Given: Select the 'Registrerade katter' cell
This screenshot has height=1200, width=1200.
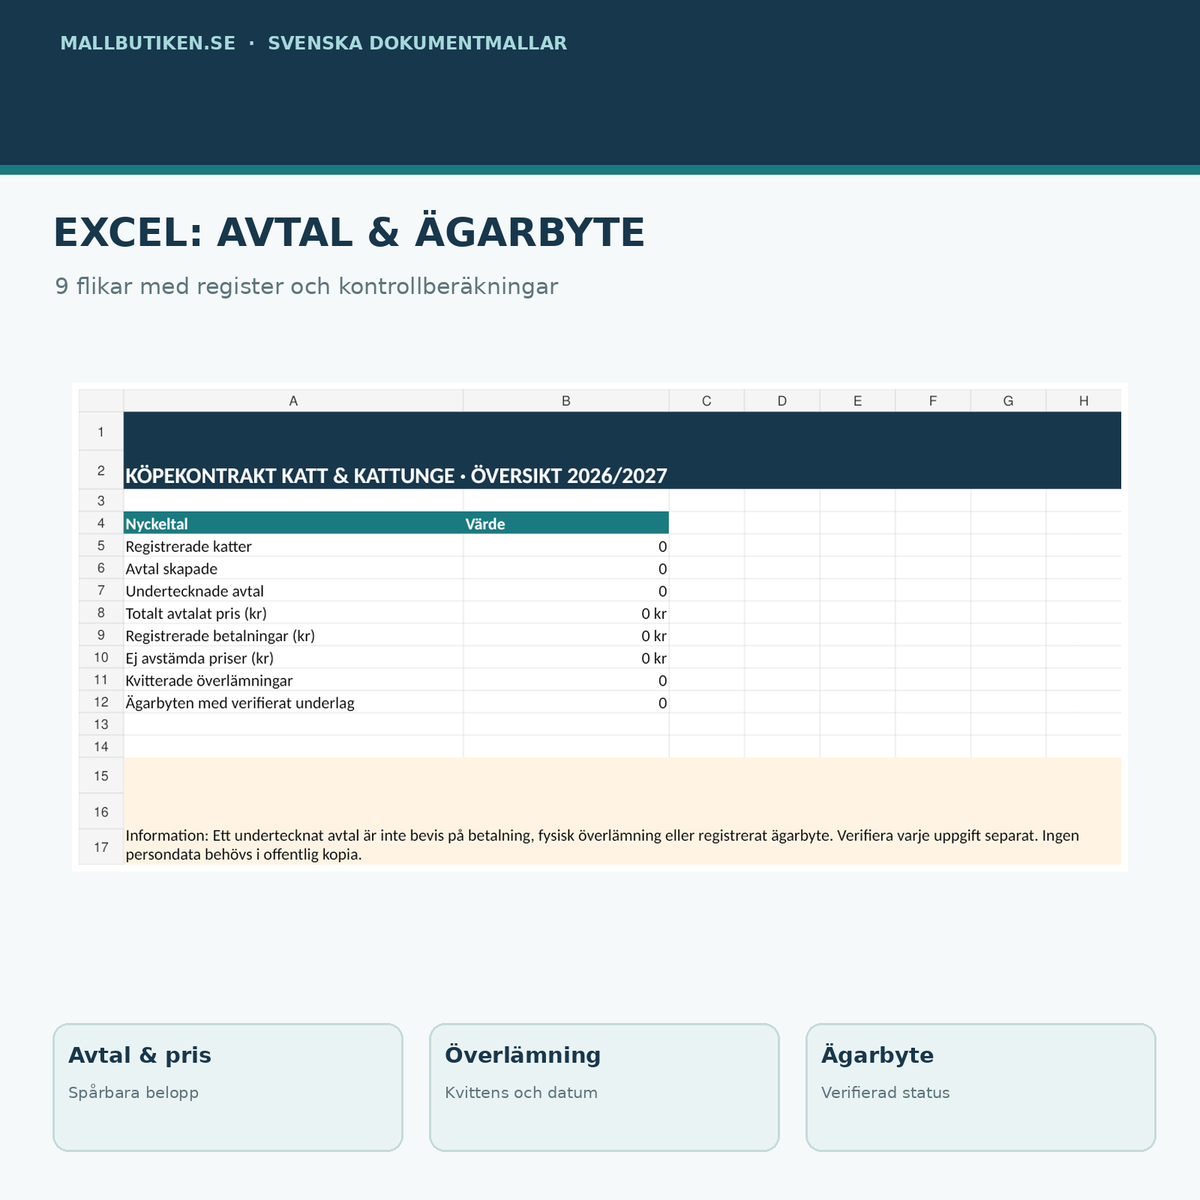Looking at the screenshot, I should (293, 546).
